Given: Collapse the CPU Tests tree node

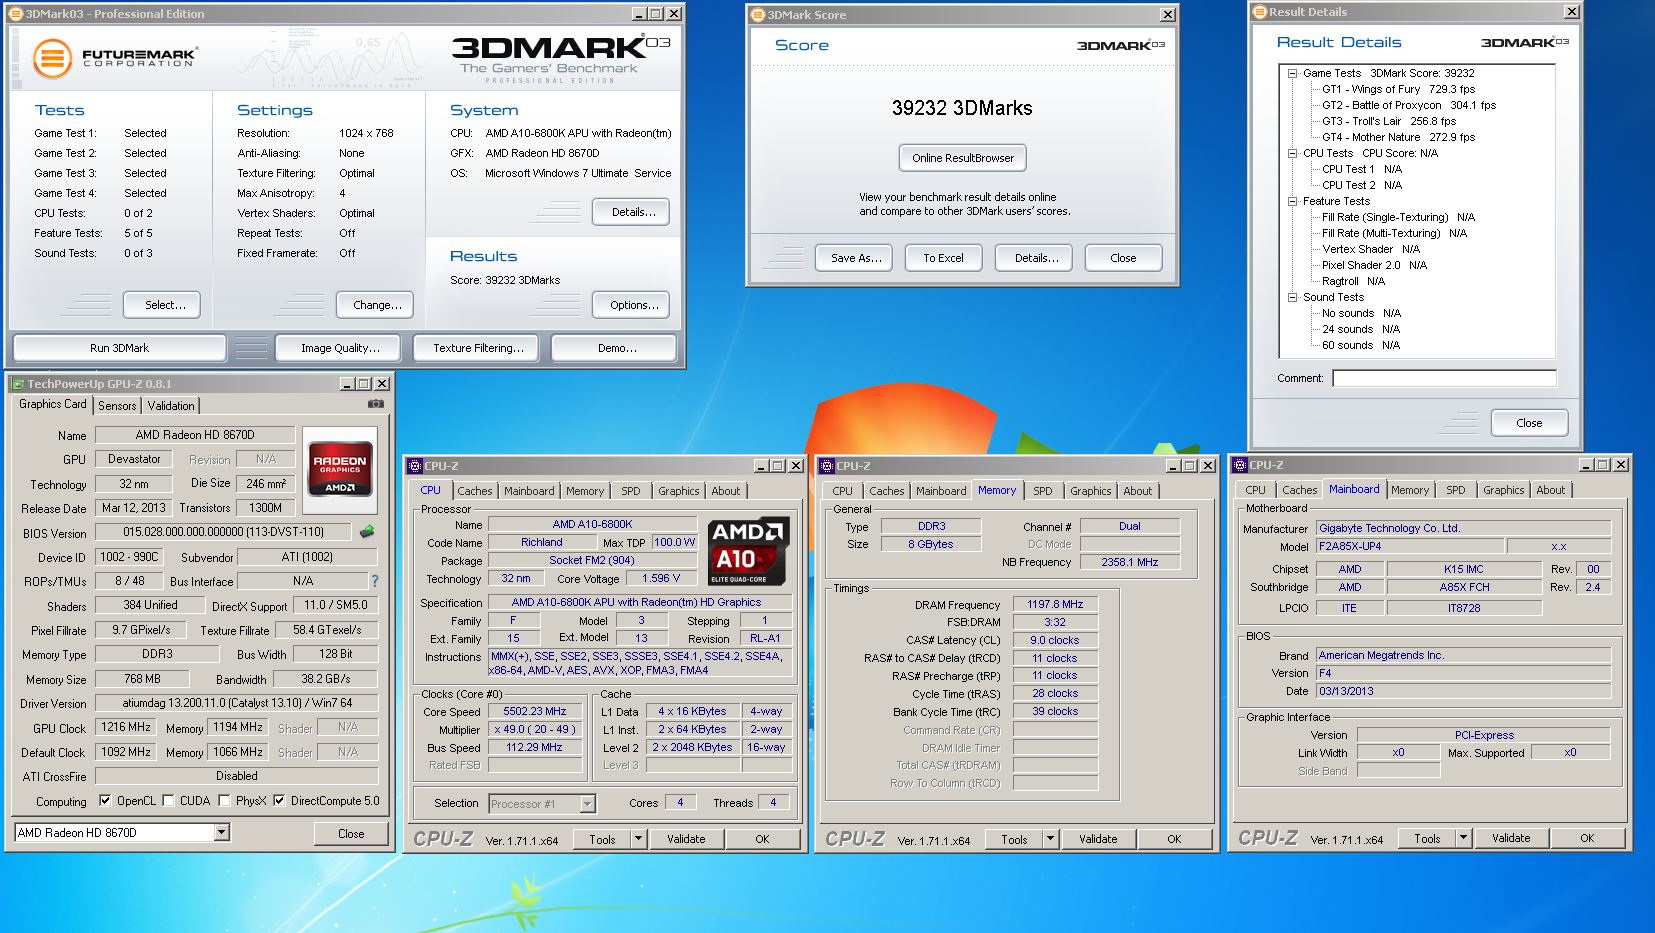Looking at the screenshot, I should (x=1292, y=153).
